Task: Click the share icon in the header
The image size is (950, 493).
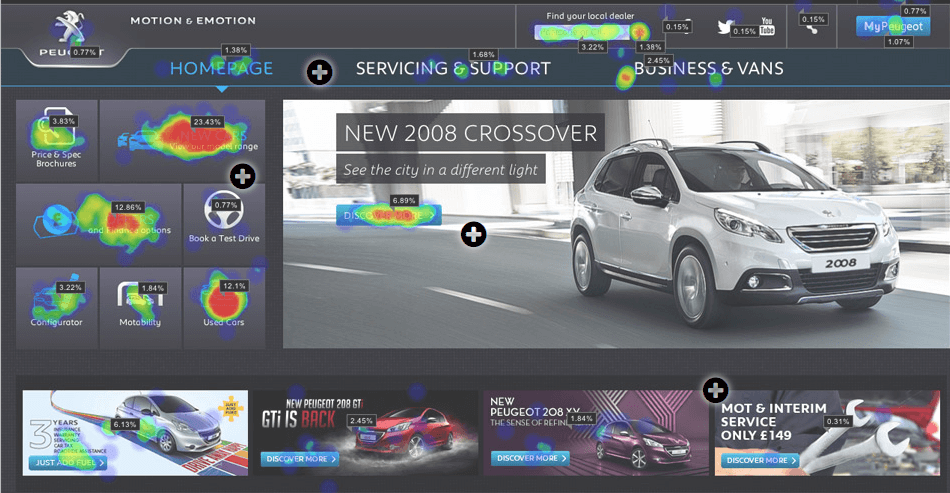Action: (811, 28)
